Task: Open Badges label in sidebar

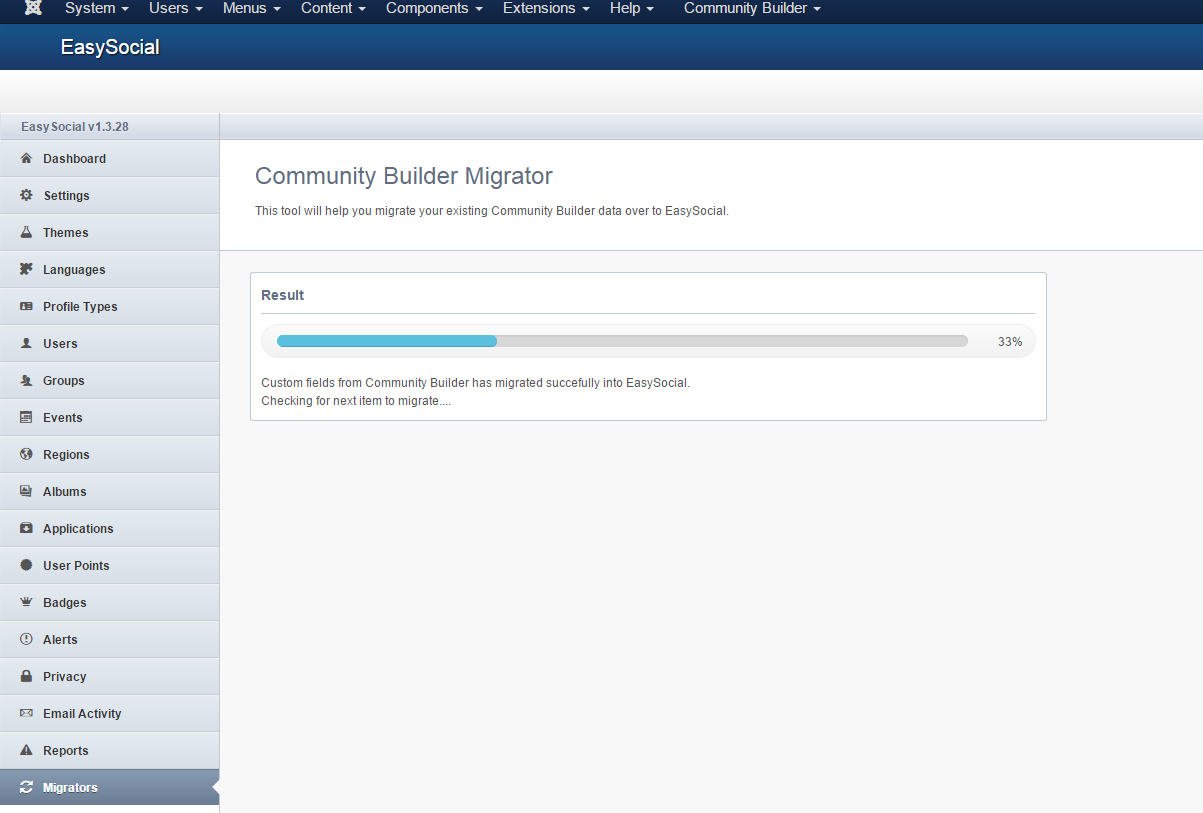Action: point(65,603)
